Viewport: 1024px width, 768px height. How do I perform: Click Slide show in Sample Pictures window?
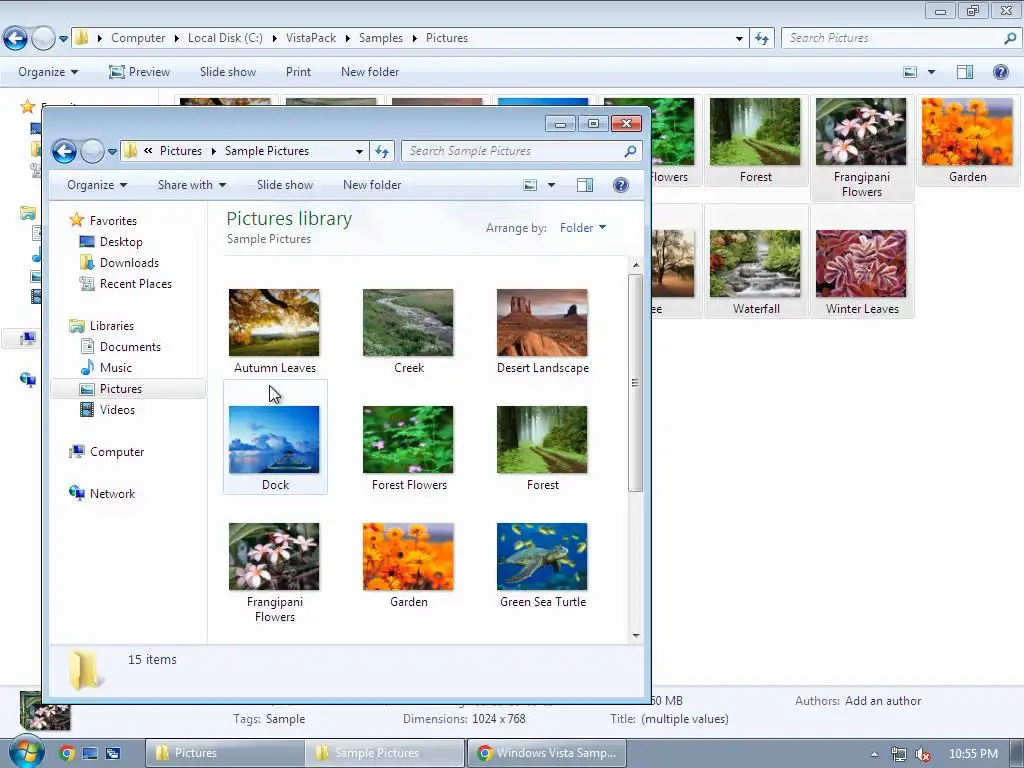285,185
